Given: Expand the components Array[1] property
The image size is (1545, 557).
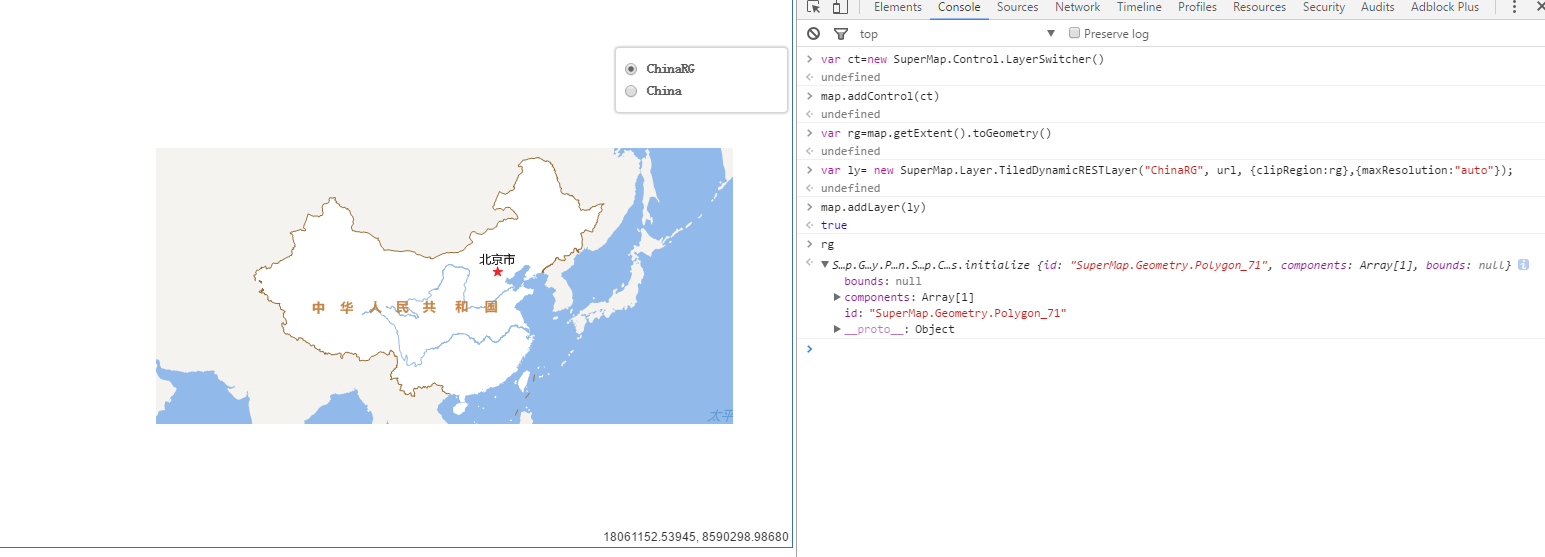Looking at the screenshot, I should tap(838, 297).
